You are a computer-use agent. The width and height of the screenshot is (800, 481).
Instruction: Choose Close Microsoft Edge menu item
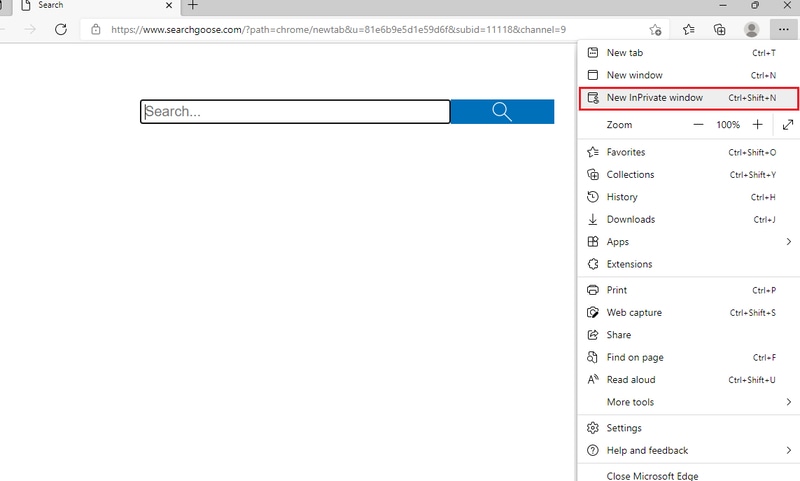[x=688, y=475]
